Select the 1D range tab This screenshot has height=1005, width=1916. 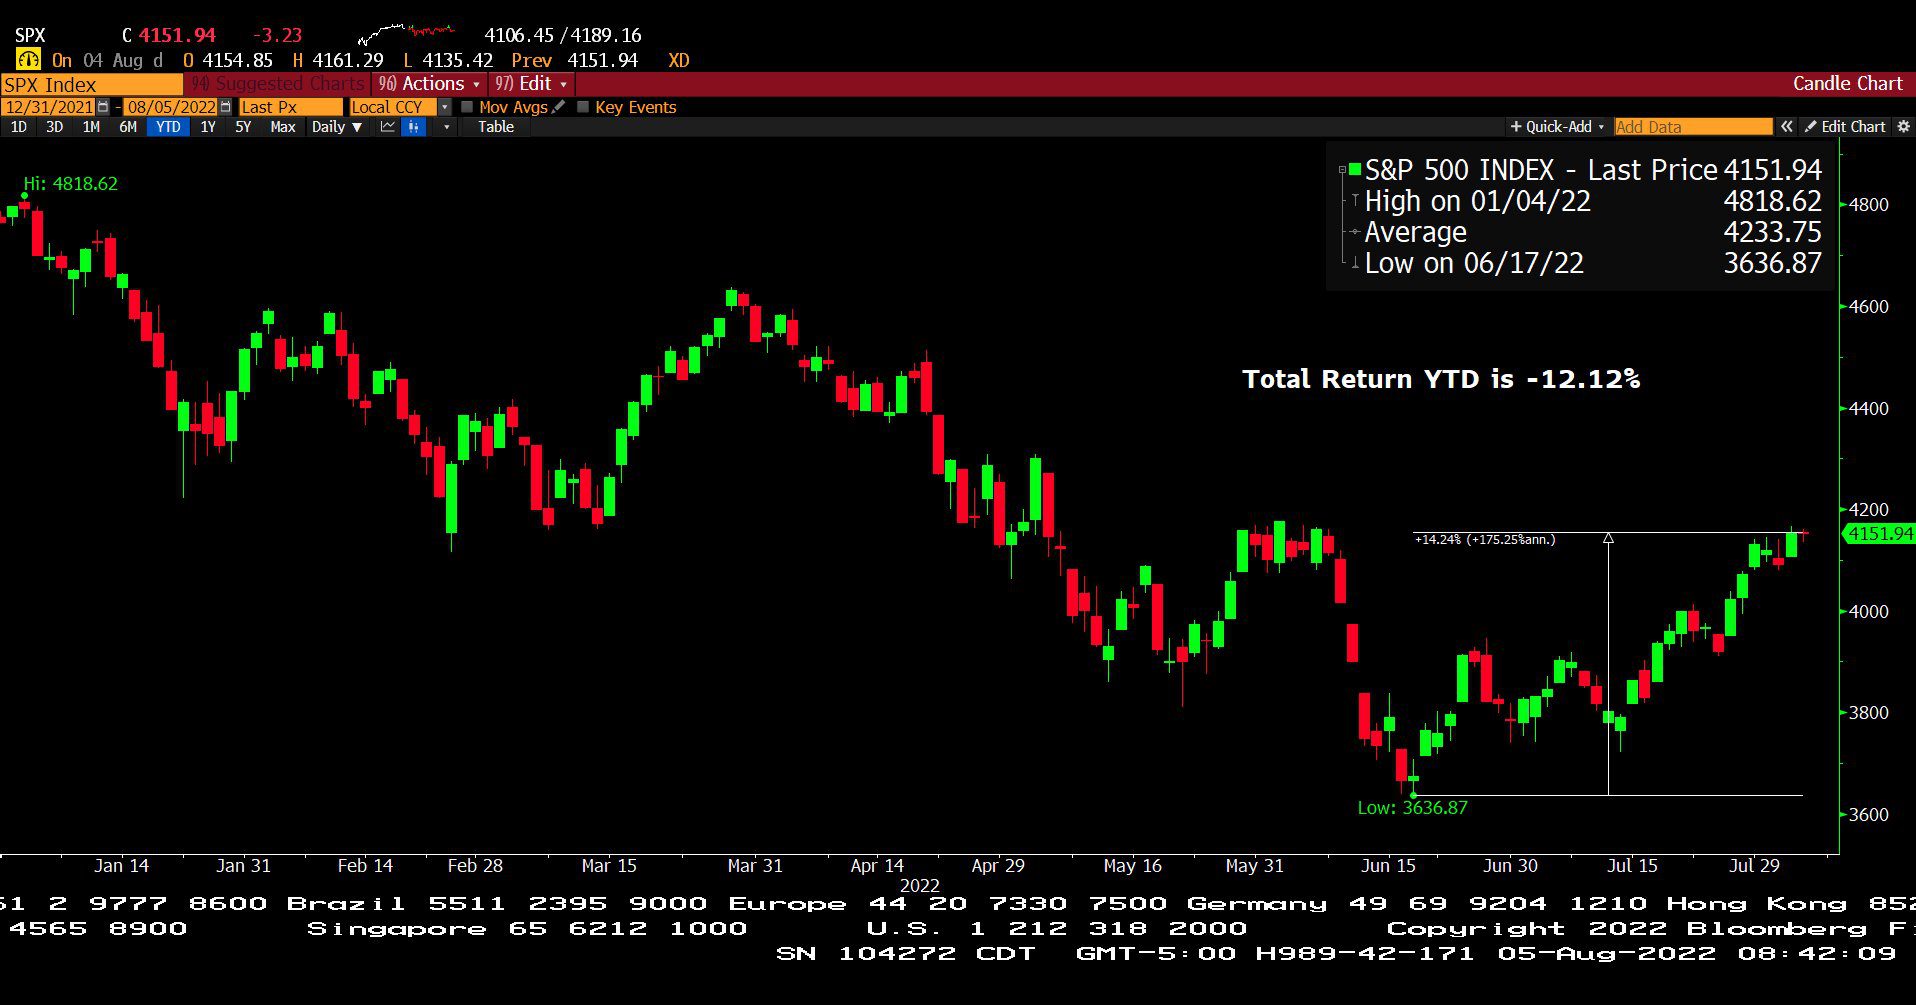(18, 127)
